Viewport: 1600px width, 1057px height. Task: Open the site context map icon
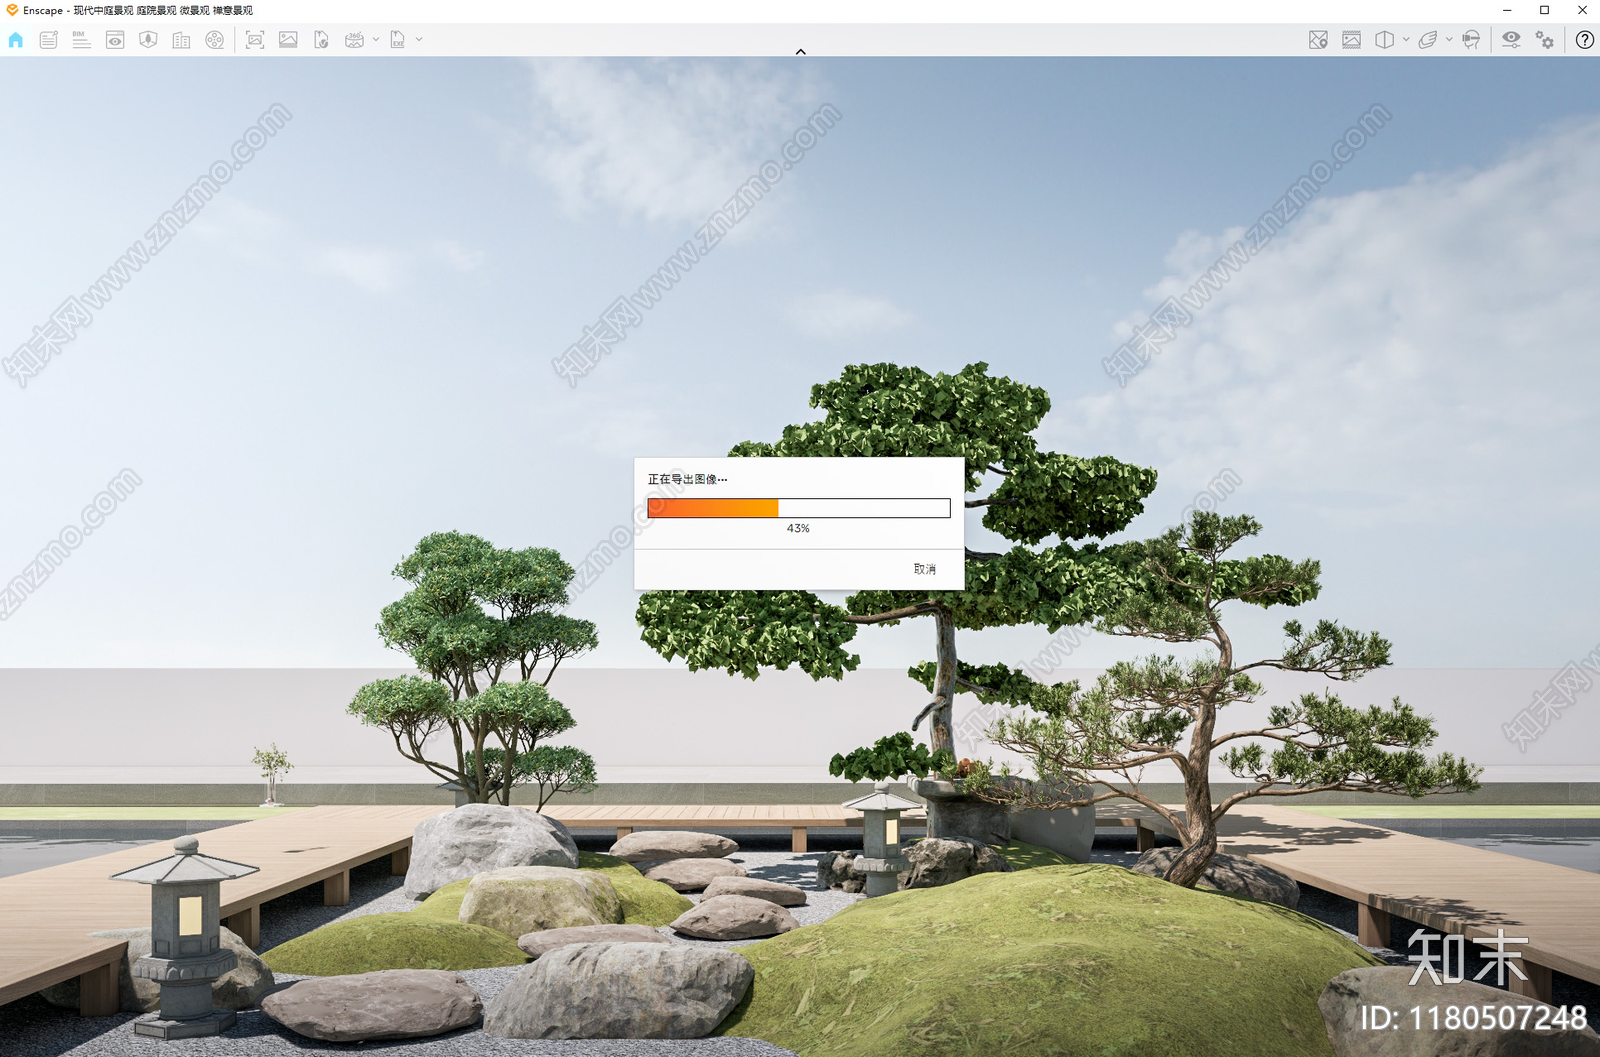click(x=148, y=40)
